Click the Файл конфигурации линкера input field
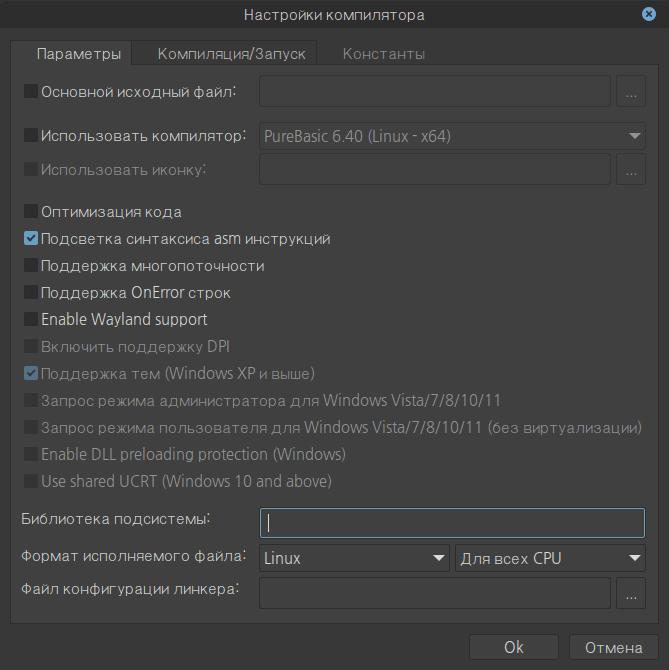The width and height of the screenshot is (669, 670). (434, 594)
